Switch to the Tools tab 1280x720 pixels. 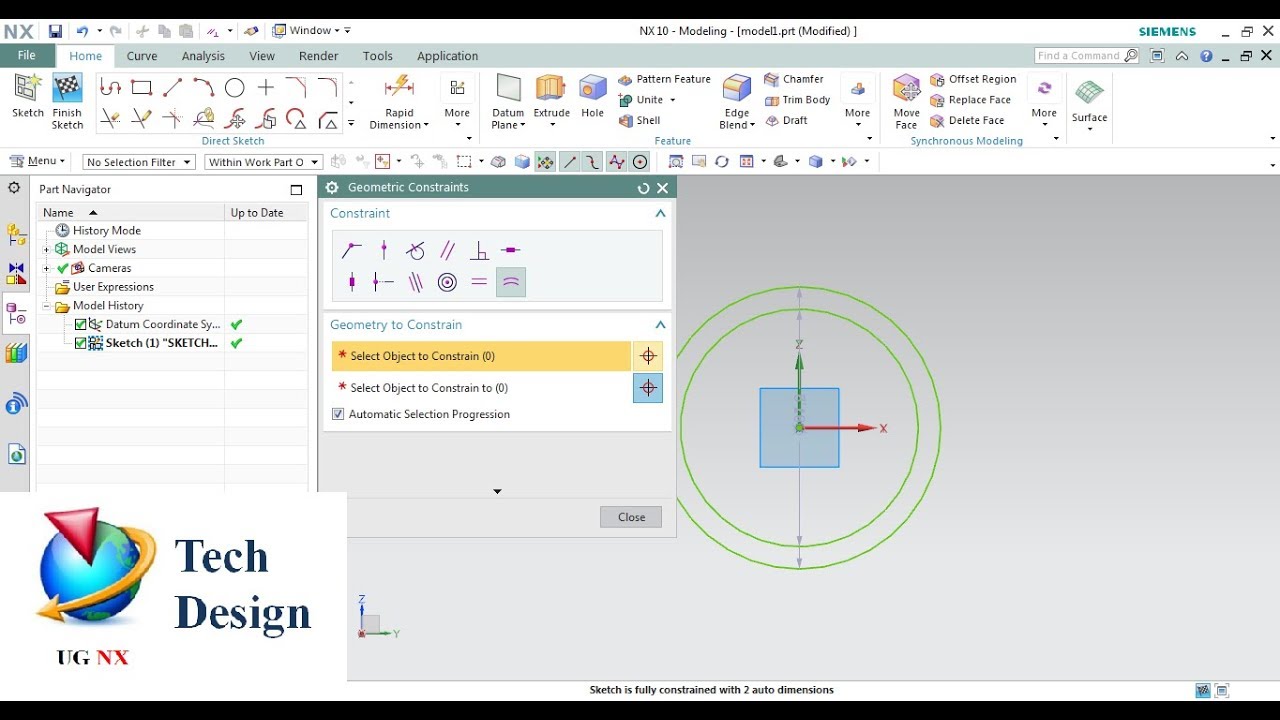(x=377, y=56)
